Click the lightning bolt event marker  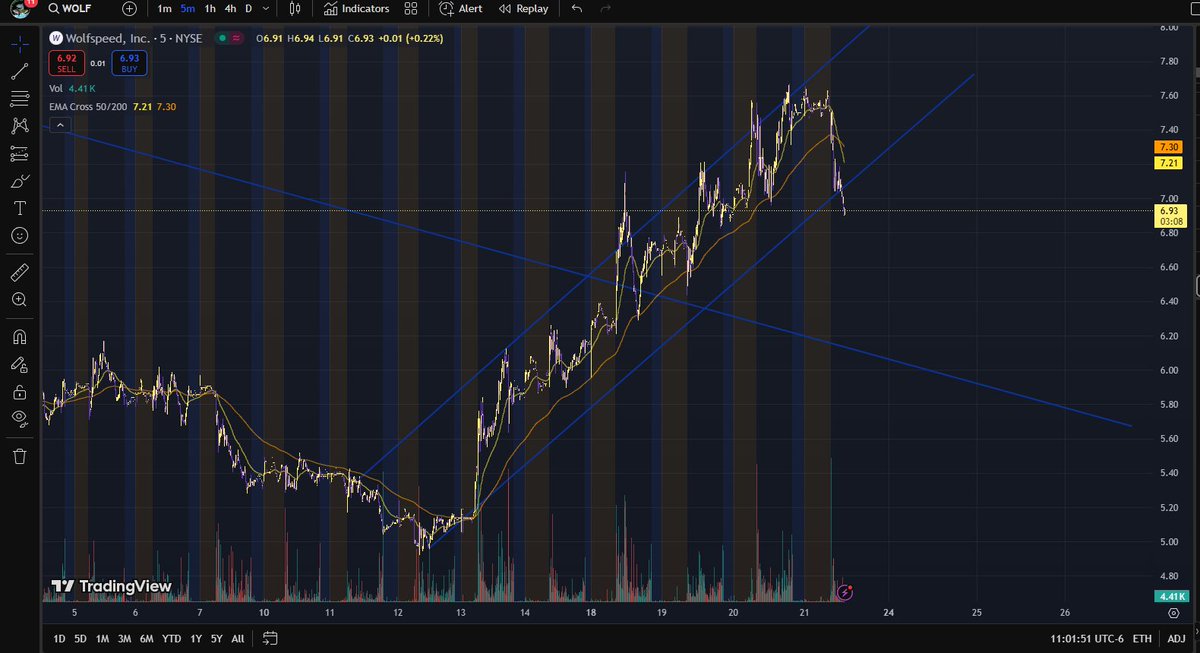[x=845, y=592]
